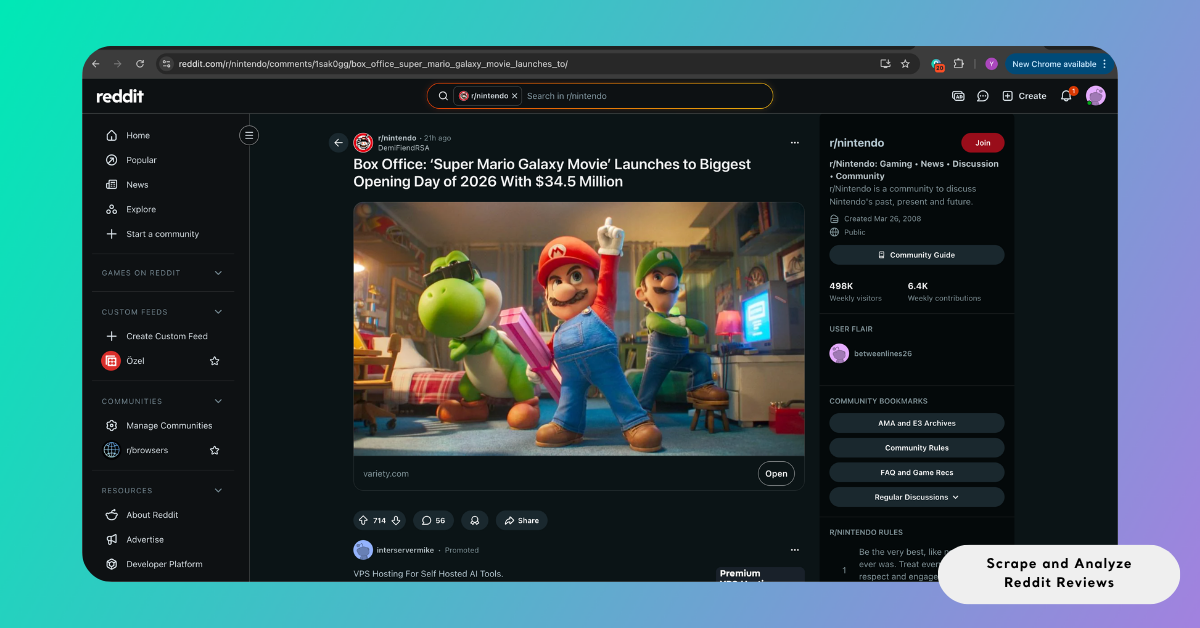Screen dimensions: 1200x628
Task: Click the award icon below post
Action: pyautogui.click(x=474, y=520)
